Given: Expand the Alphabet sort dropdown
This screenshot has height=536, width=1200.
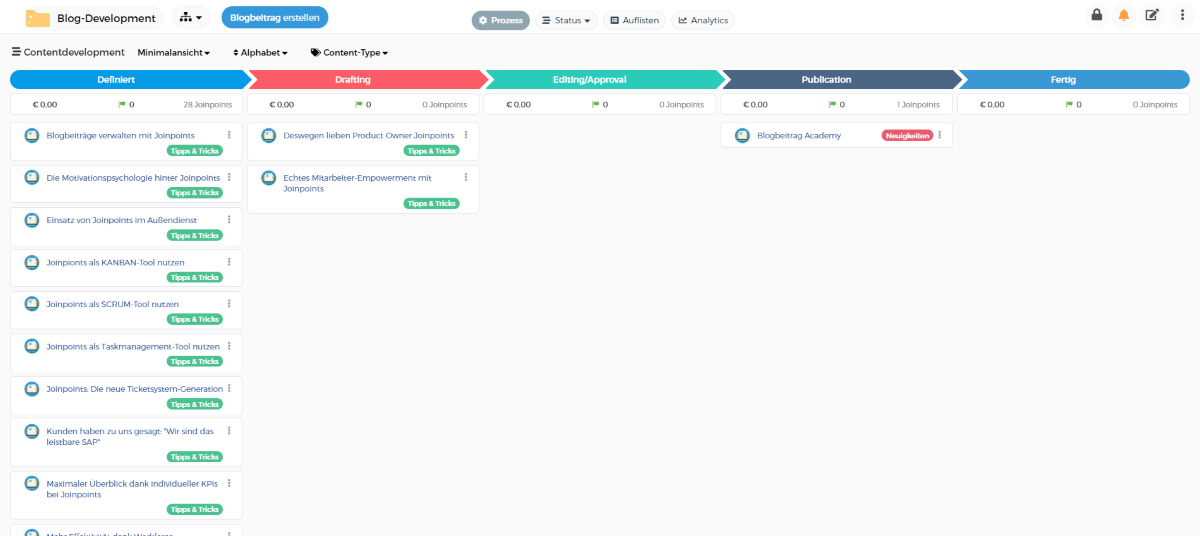Looking at the screenshot, I should [x=260, y=52].
